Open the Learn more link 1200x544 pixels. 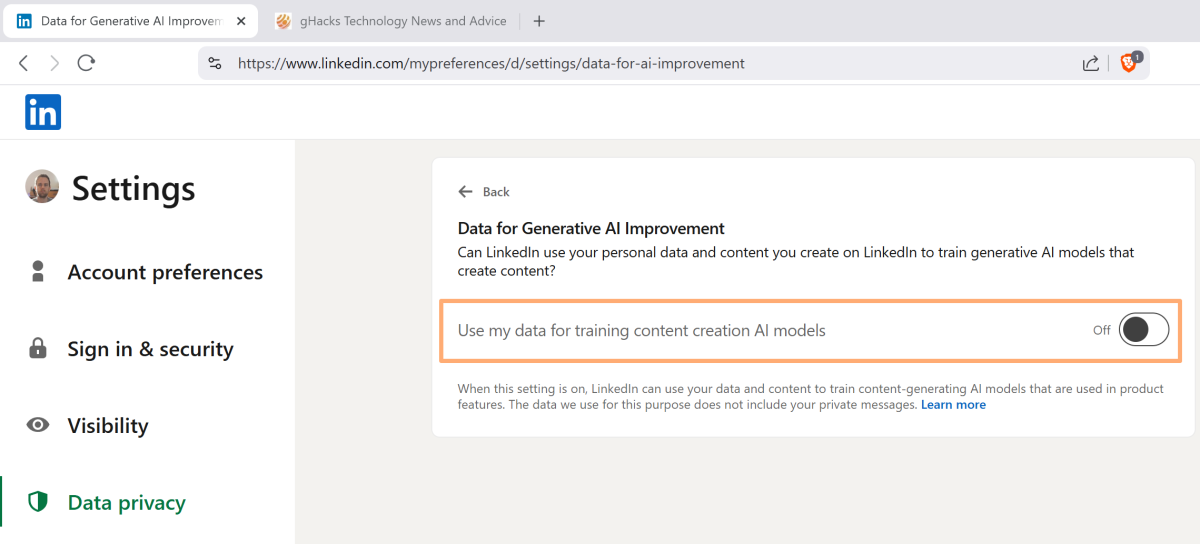(953, 405)
